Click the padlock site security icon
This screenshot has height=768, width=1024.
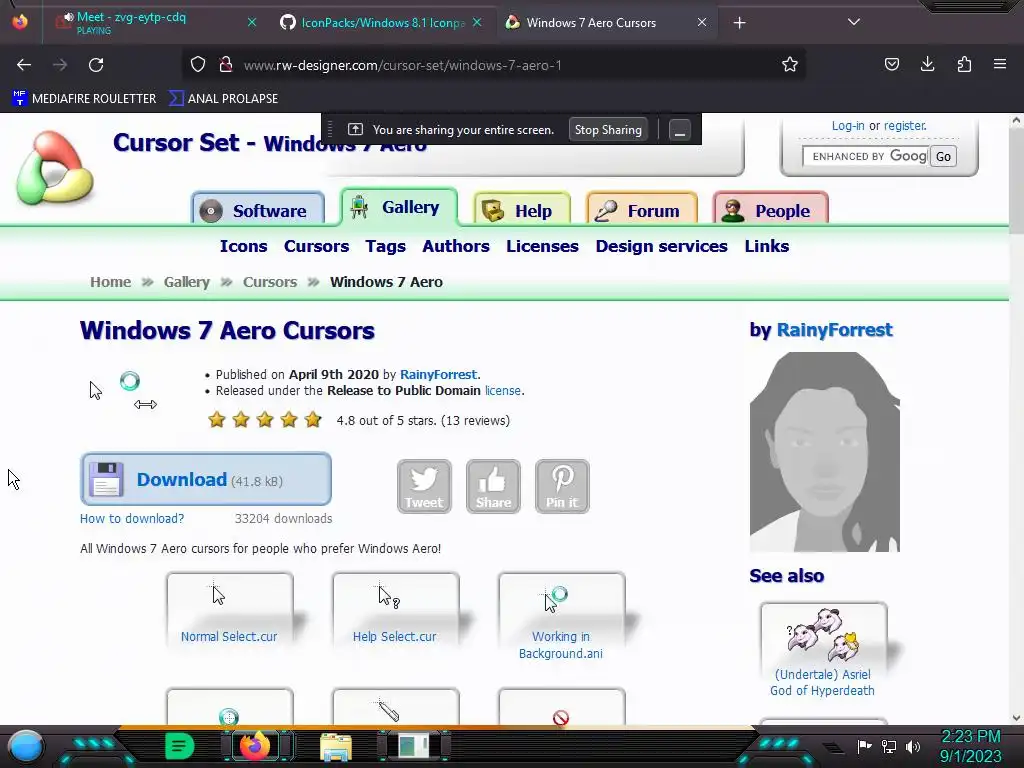tap(226, 65)
